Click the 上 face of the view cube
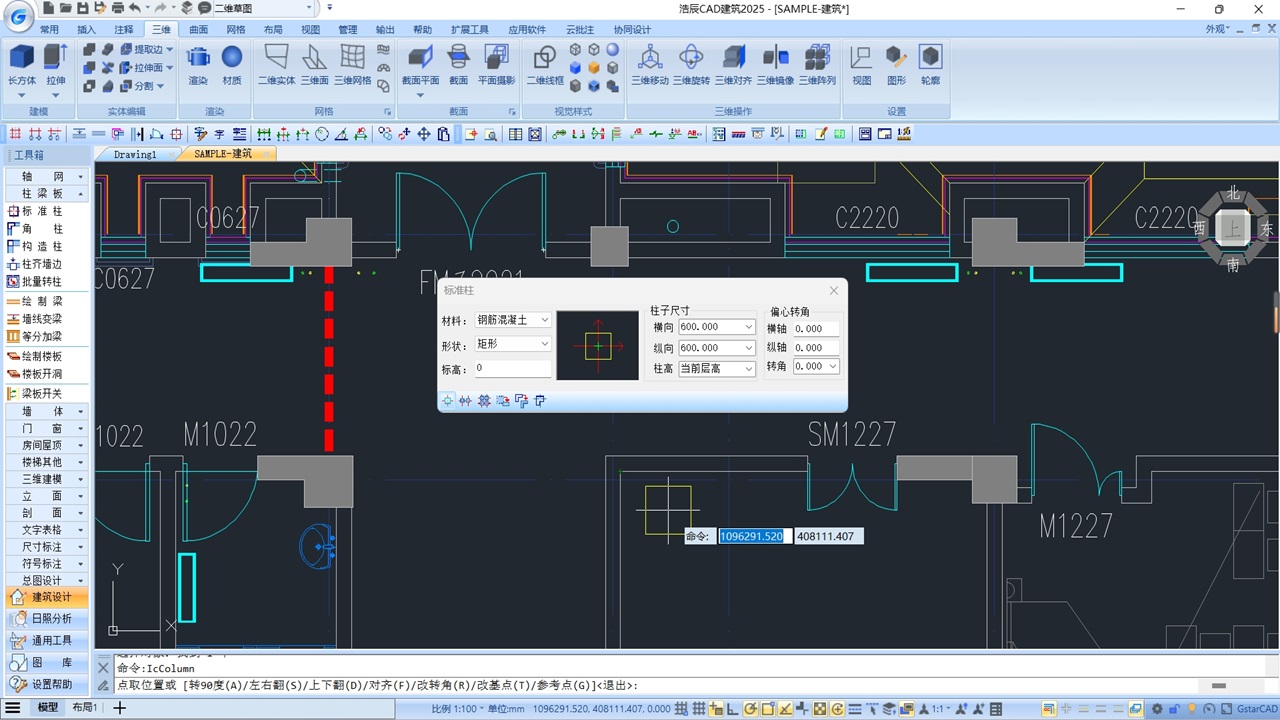Screen dimensions: 1280x720 (x=1232, y=229)
